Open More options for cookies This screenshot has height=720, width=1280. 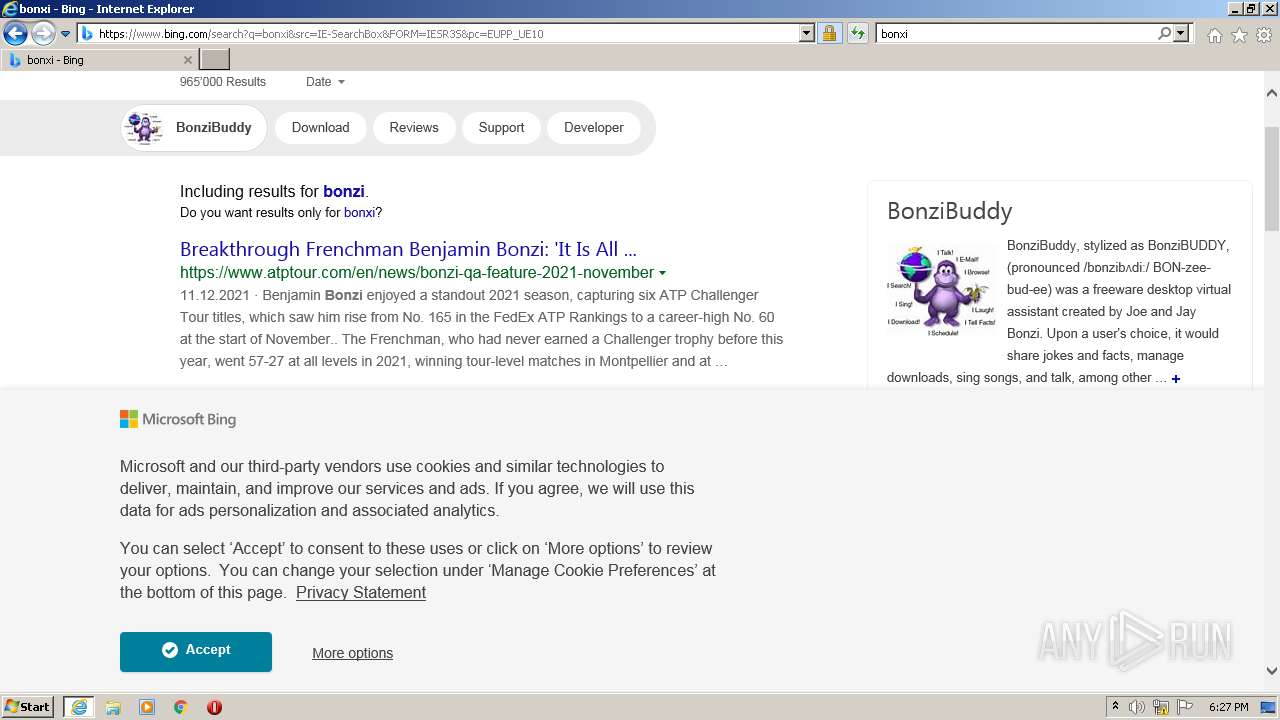352,653
